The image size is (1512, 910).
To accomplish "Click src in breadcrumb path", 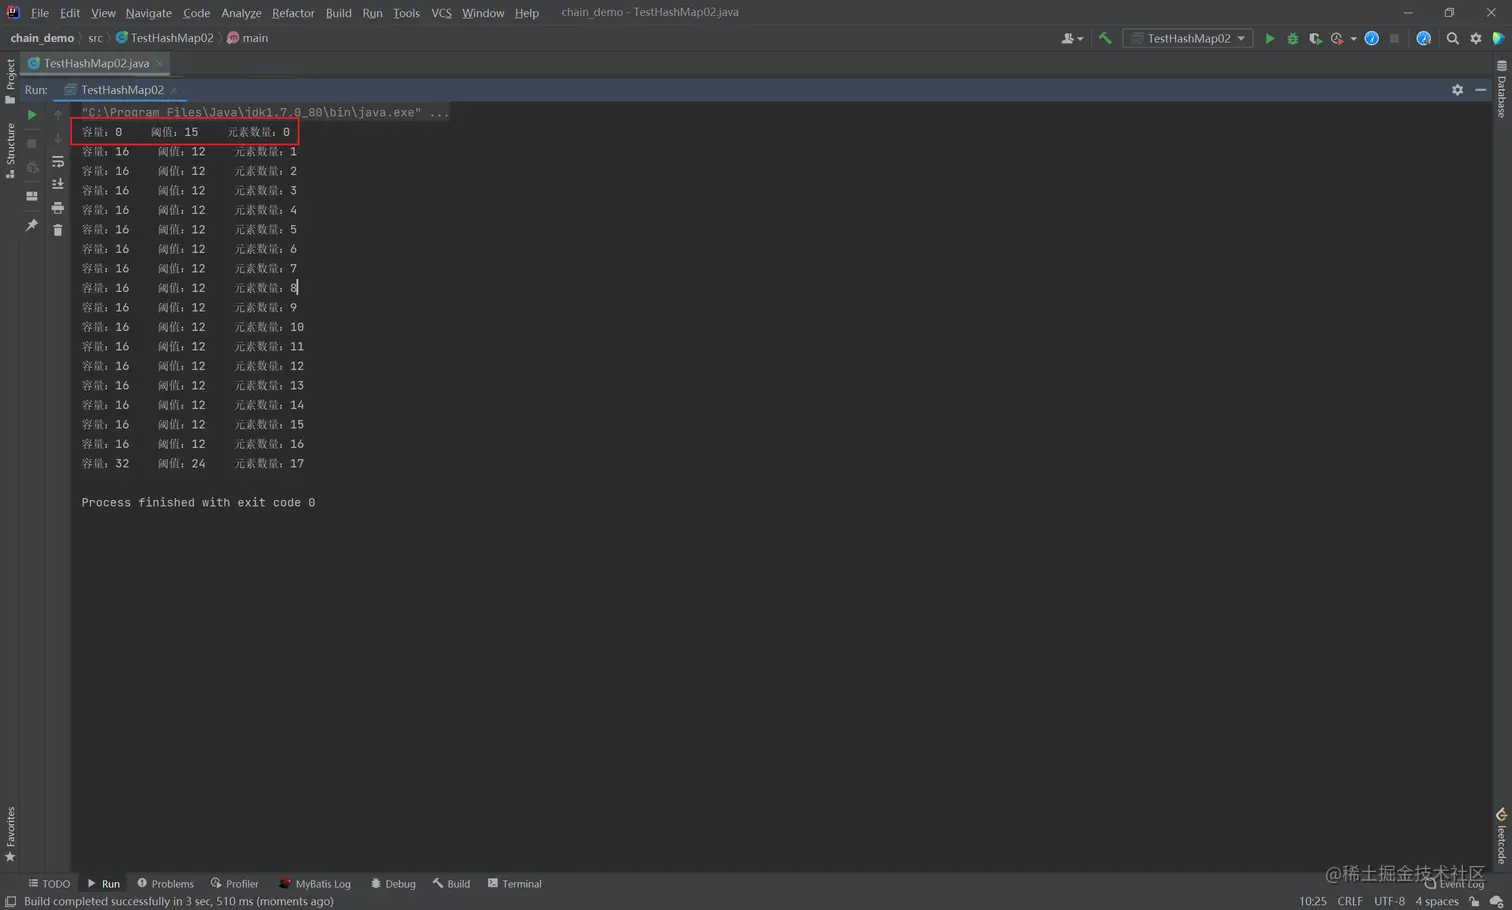I will coord(95,38).
